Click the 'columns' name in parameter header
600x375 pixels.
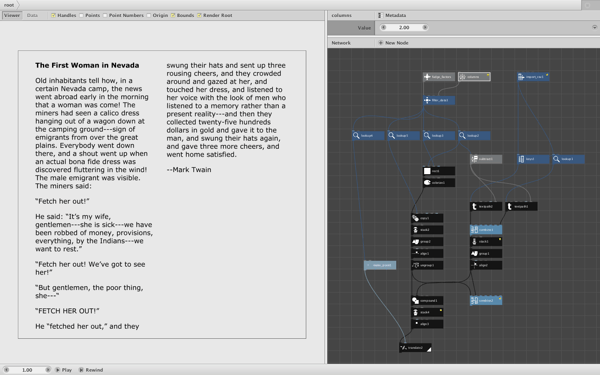pos(341,15)
